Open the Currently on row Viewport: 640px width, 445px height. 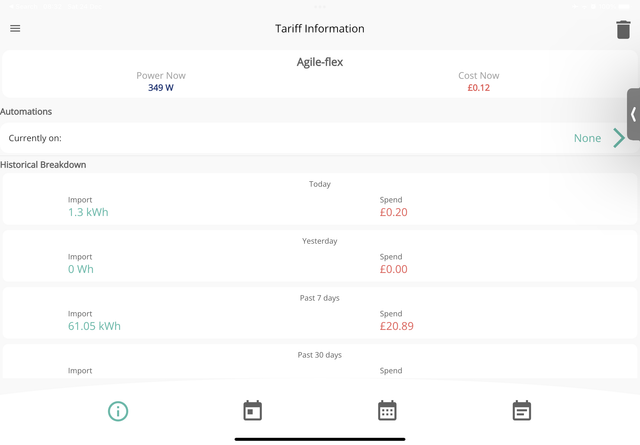[x=320, y=138]
